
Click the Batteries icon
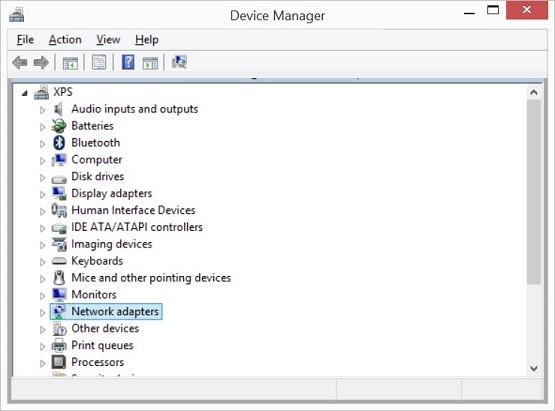59,126
